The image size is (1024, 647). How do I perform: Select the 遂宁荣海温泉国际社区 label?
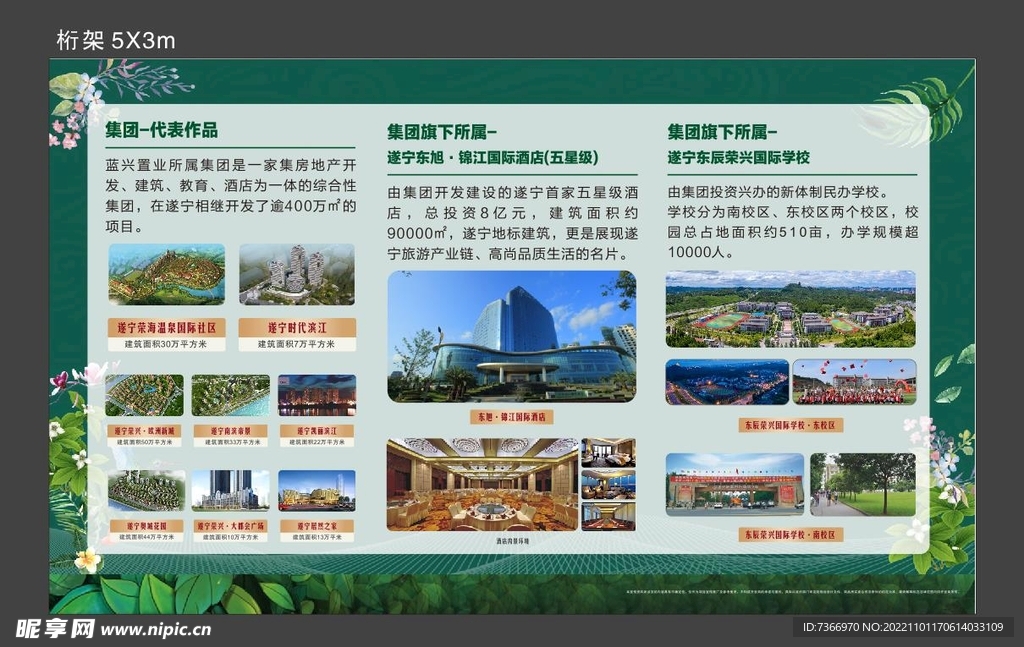[167, 327]
